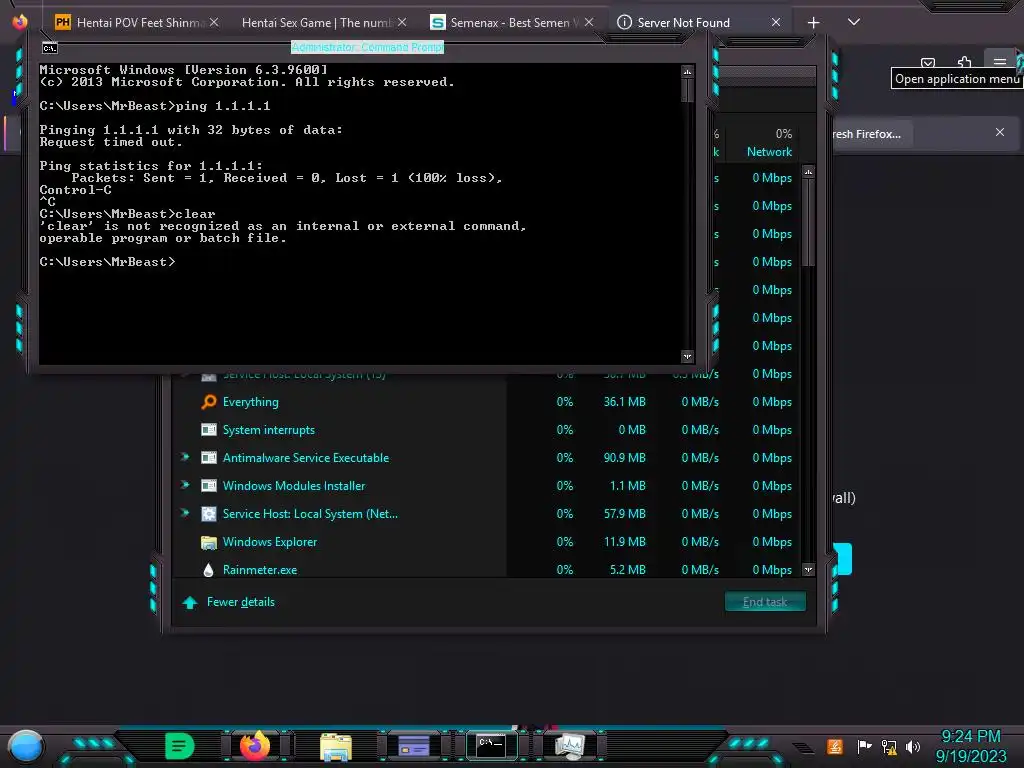Click the Command Prompt scrollbar down arrow
The height and width of the screenshot is (768, 1024).
coord(687,357)
